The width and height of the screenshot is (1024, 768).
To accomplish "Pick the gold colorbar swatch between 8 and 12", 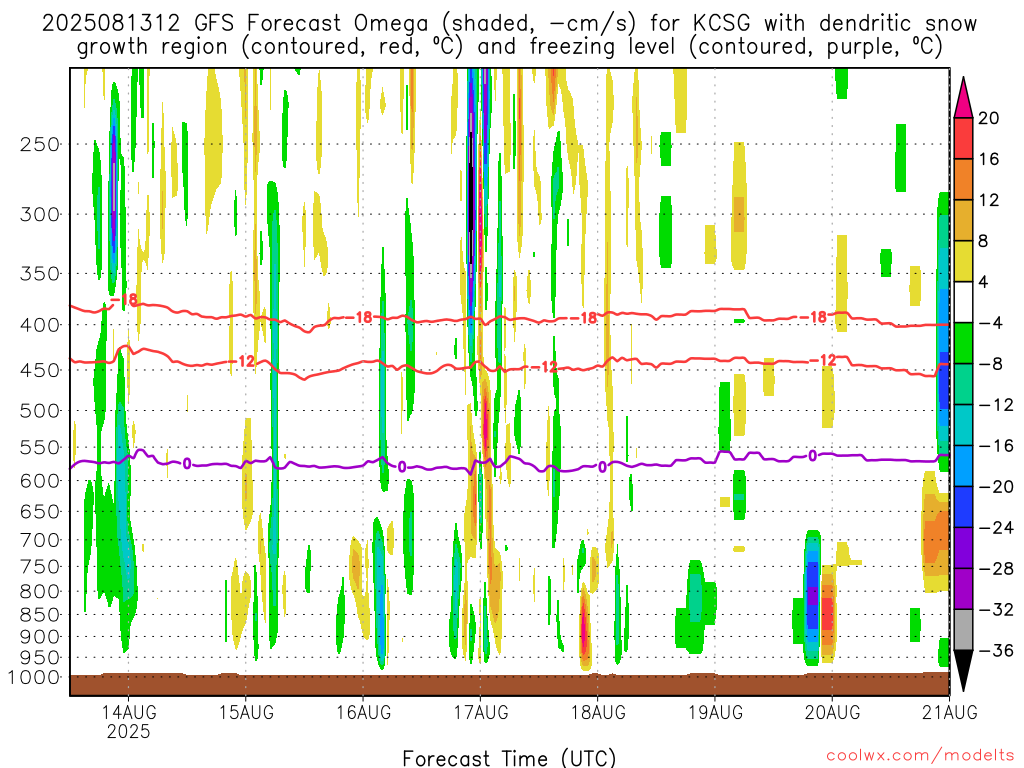I will (963, 221).
